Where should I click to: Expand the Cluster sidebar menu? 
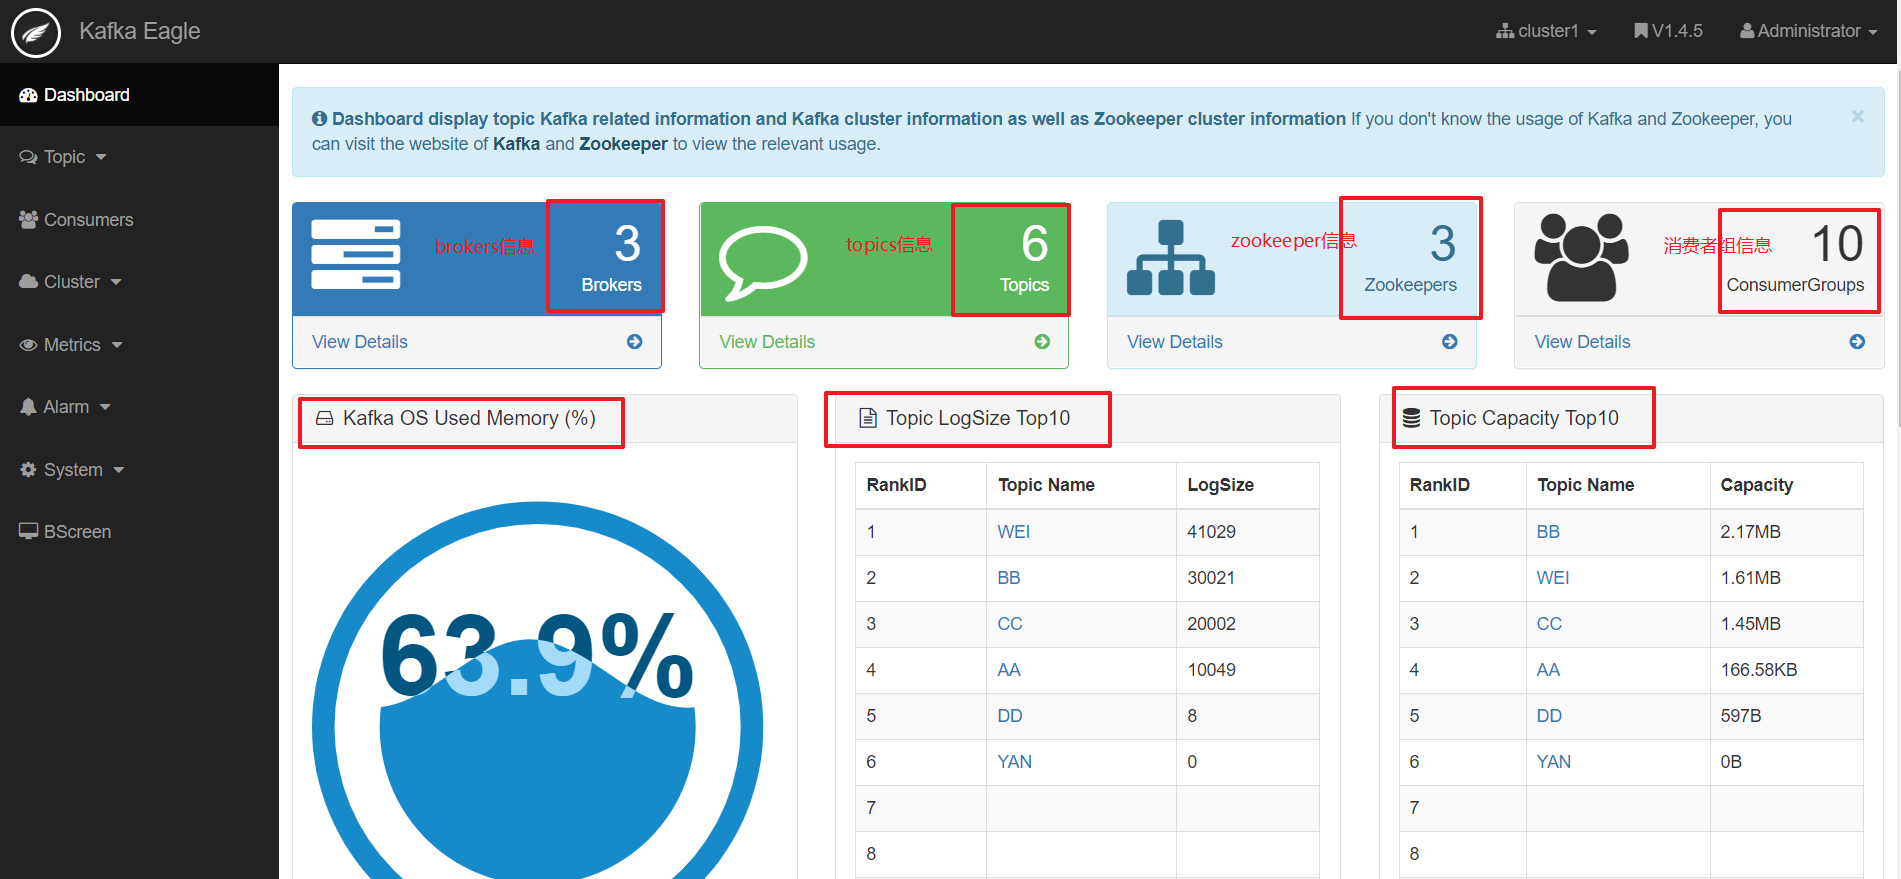139,282
